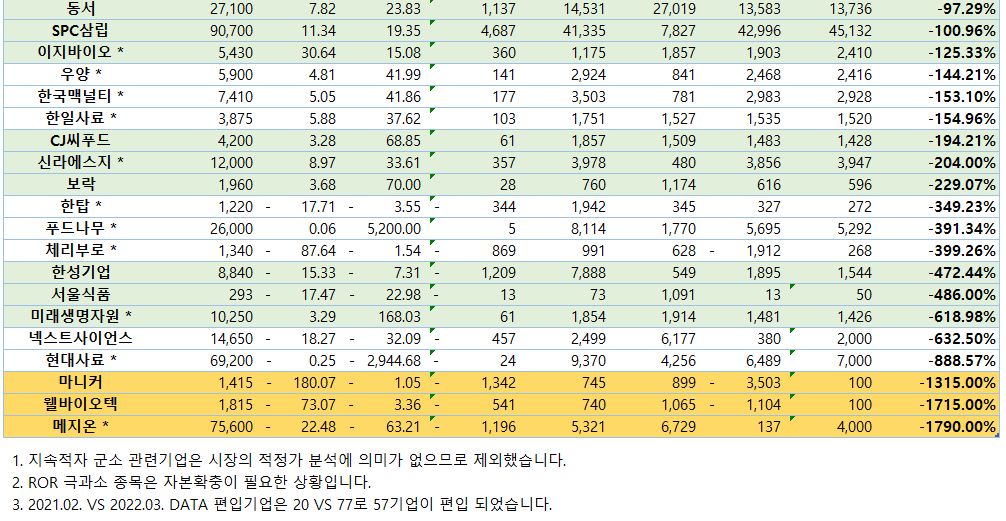Select the 현대사료 * cell

(81, 359)
